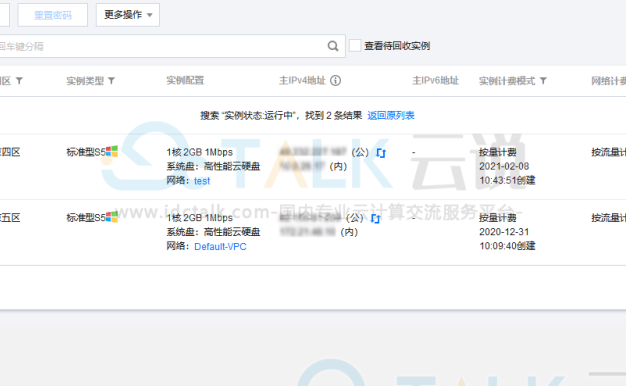The width and height of the screenshot is (626, 386).
Task: Click the convert IP icon in the 2021-02-08 row
Action: (x=381, y=153)
